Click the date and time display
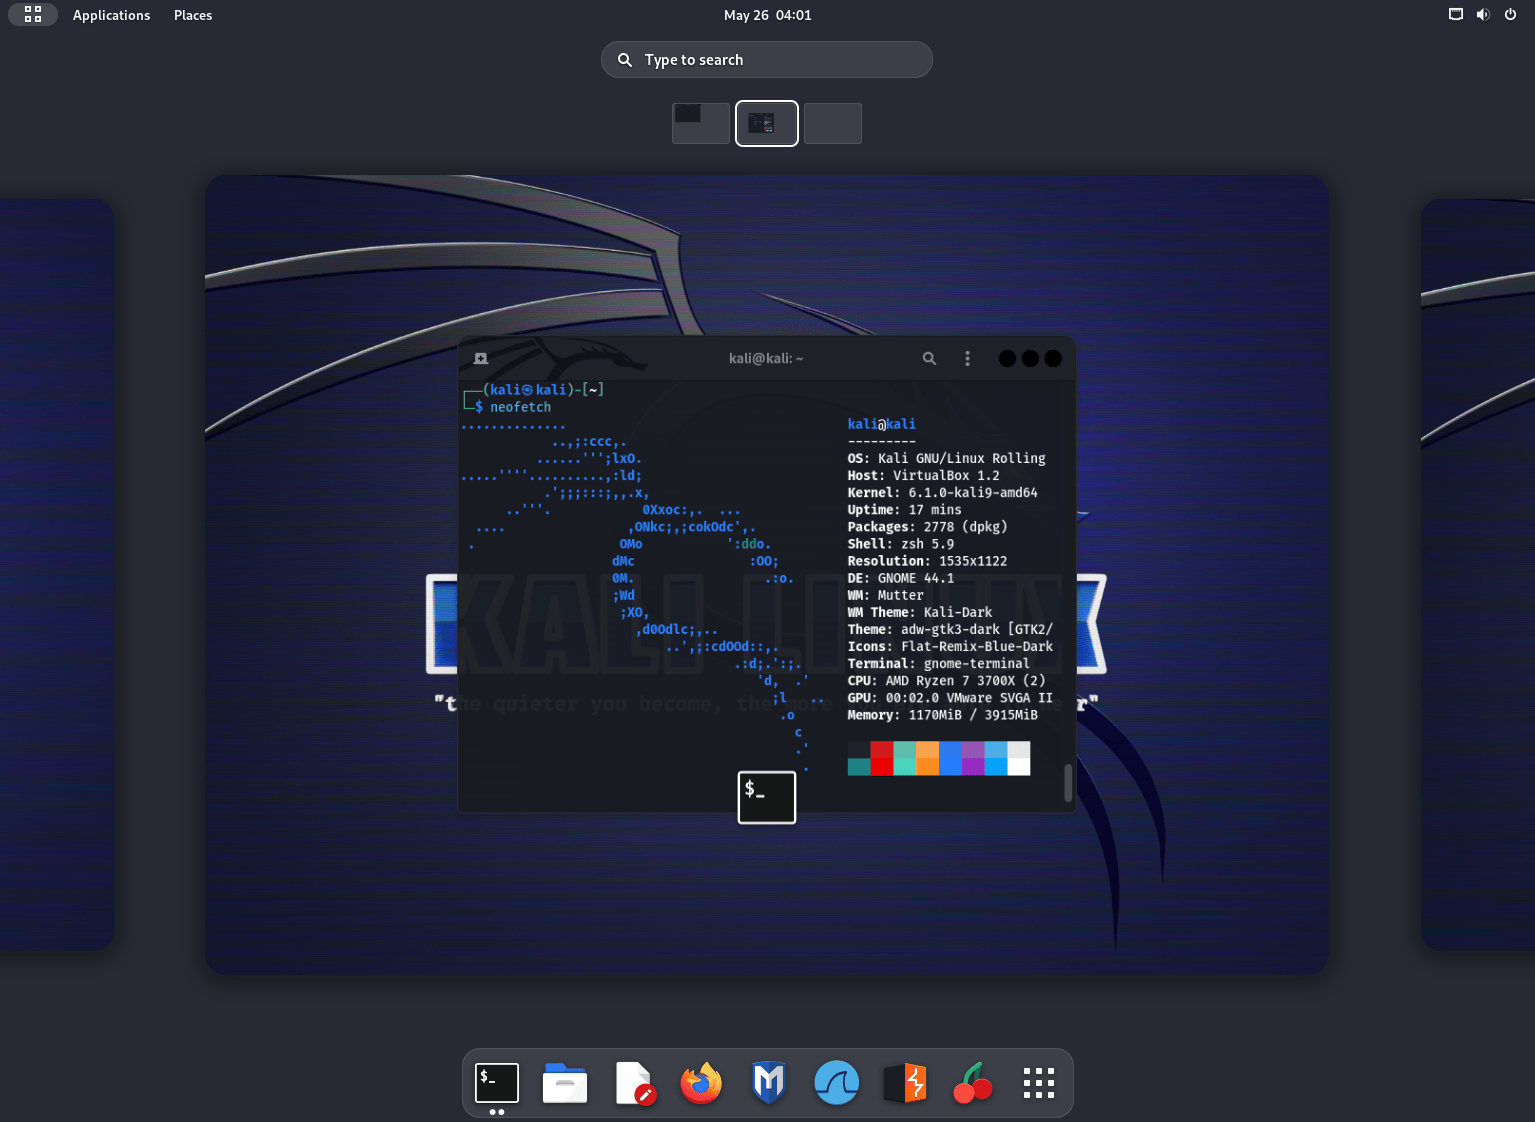This screenshot has width=1535, height=1122. [767, 15]
